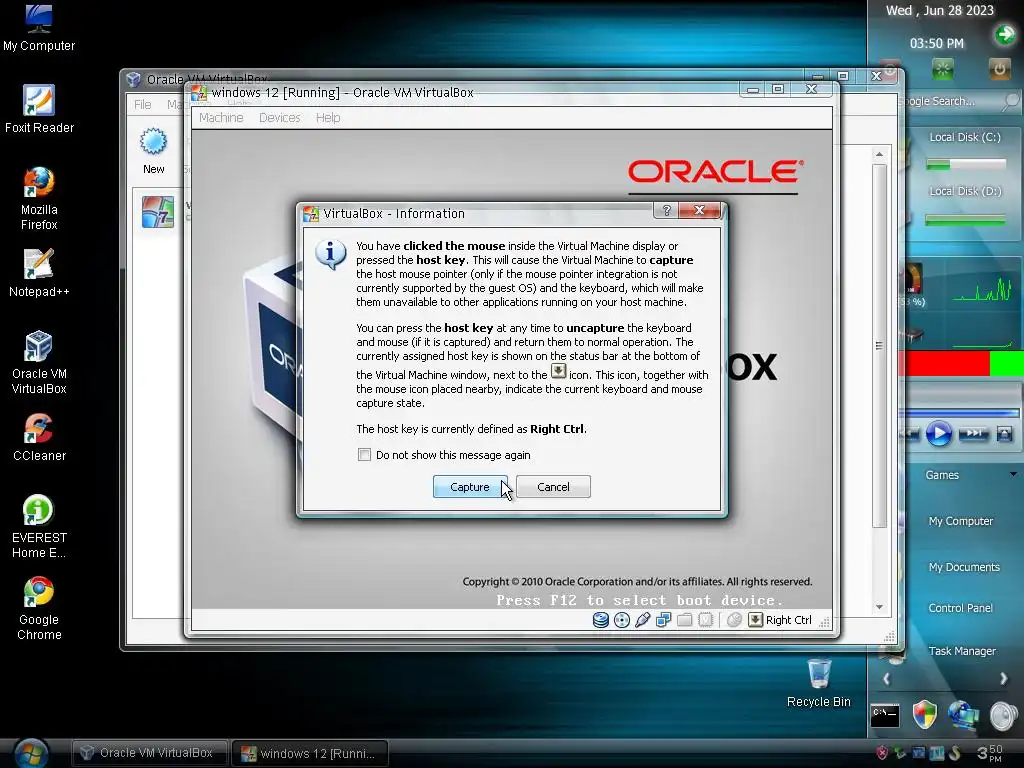
Task: Click the Capture button in the dialog
Action: click(x=470, y=487)
